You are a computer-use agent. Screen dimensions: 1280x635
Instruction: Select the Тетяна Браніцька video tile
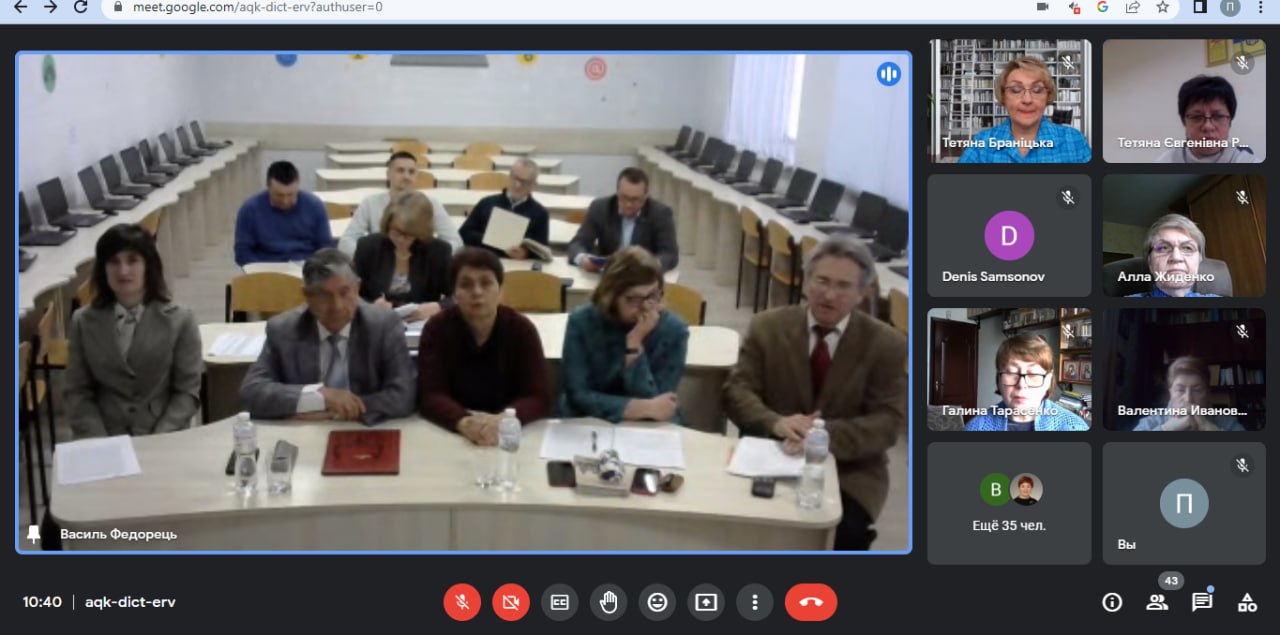tap(1009, 101)
